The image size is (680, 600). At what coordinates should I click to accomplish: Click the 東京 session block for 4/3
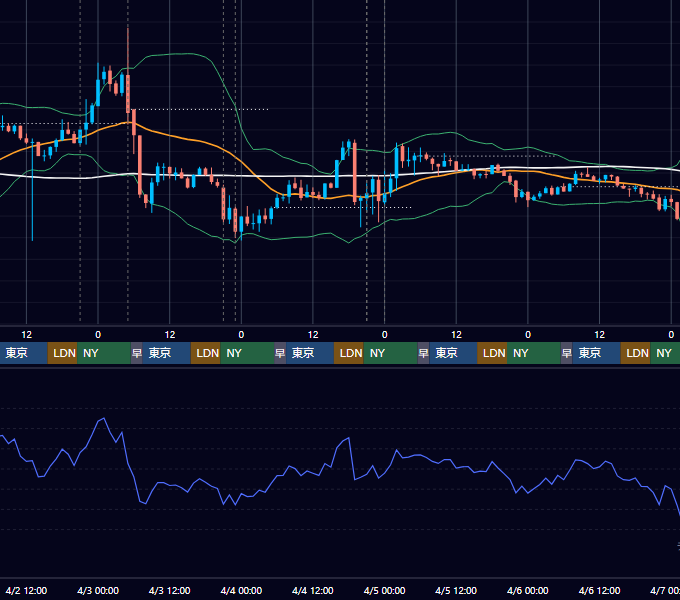[x=167, y=353]
